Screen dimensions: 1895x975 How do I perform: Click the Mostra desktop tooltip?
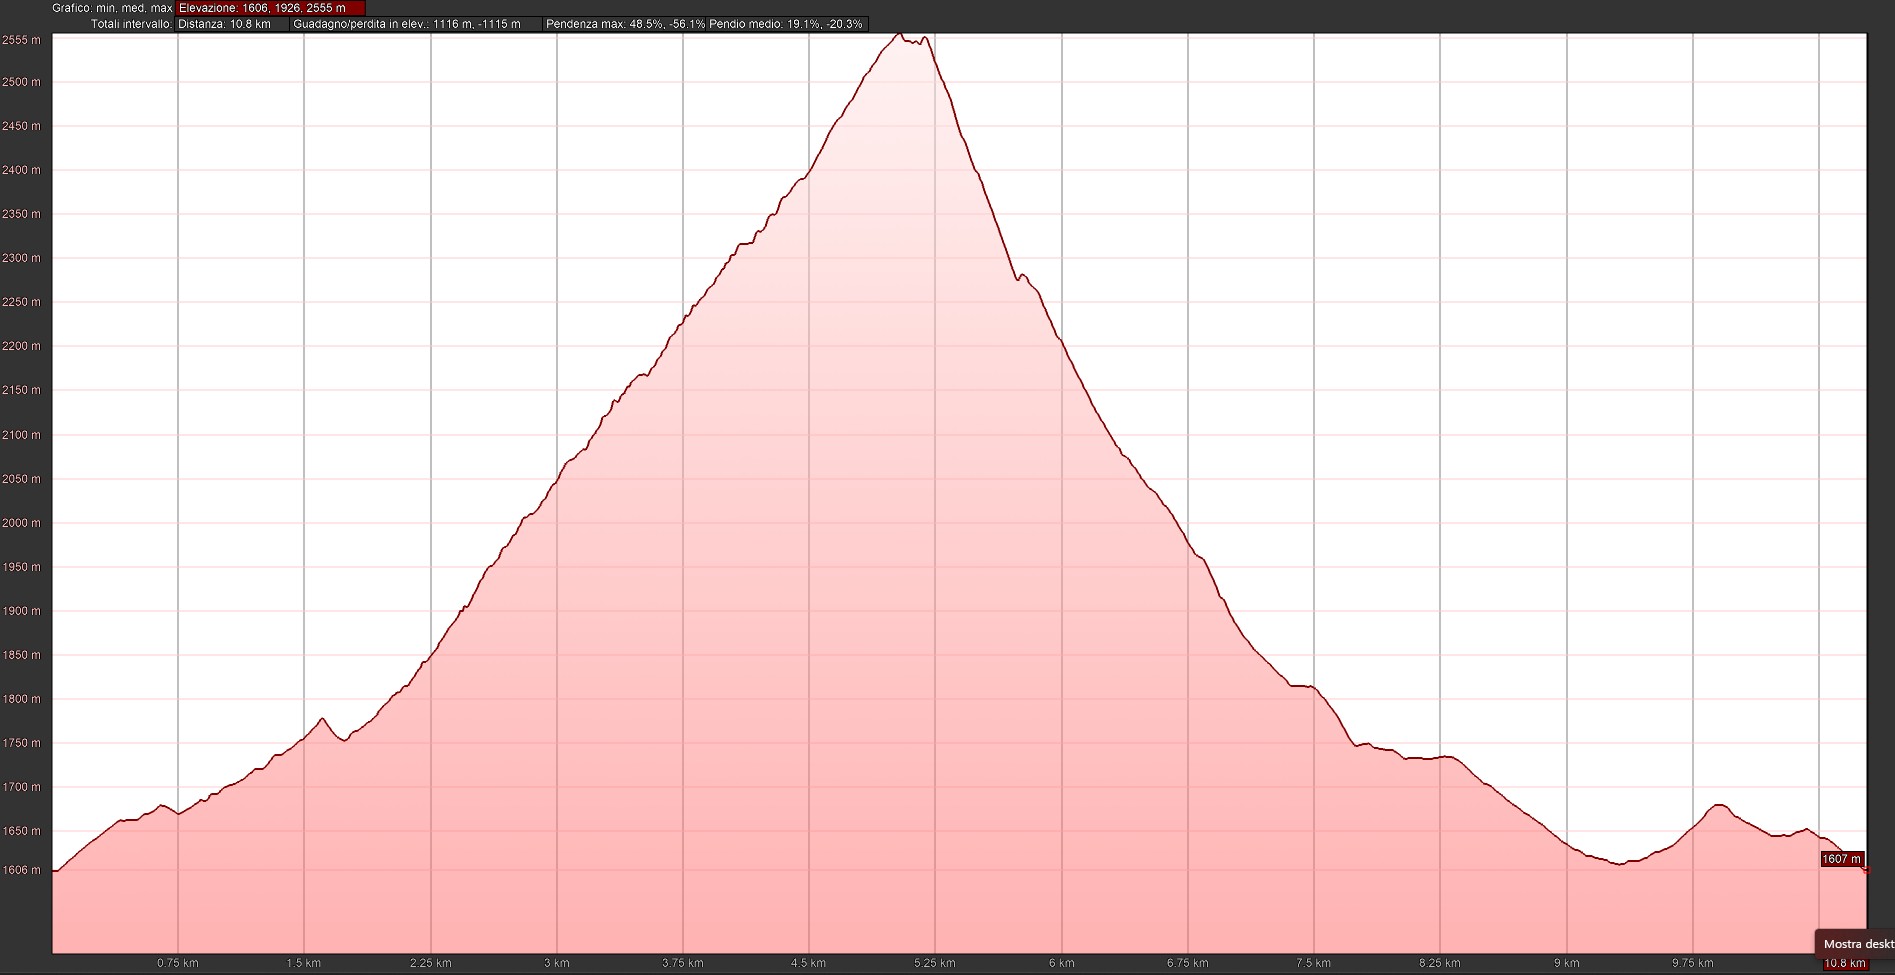(x=1857, y=944)
